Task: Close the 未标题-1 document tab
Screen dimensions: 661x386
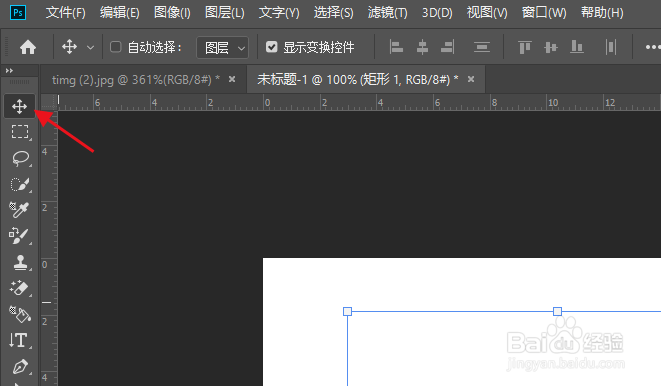Action: point(471,79)
